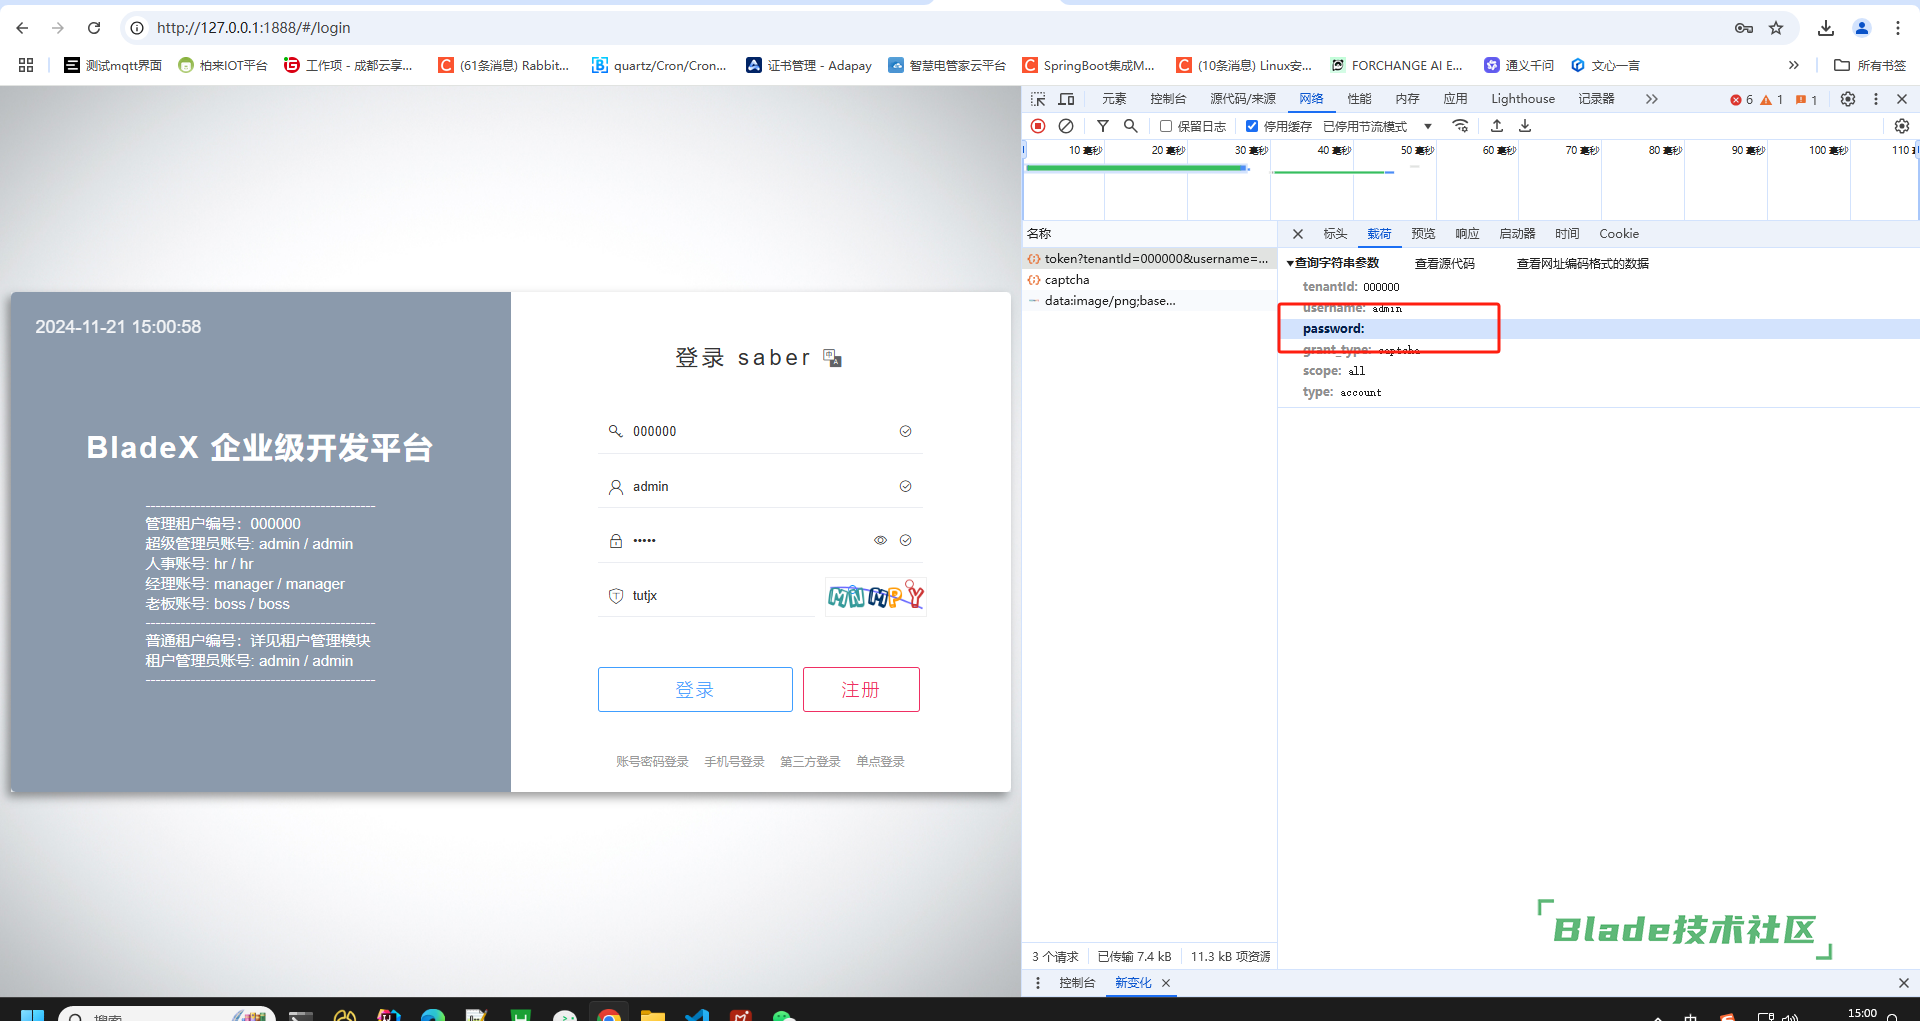Open the Performance tab (性能)
This screenshot has height=1021, width=1920.
tap(1359, 99)
